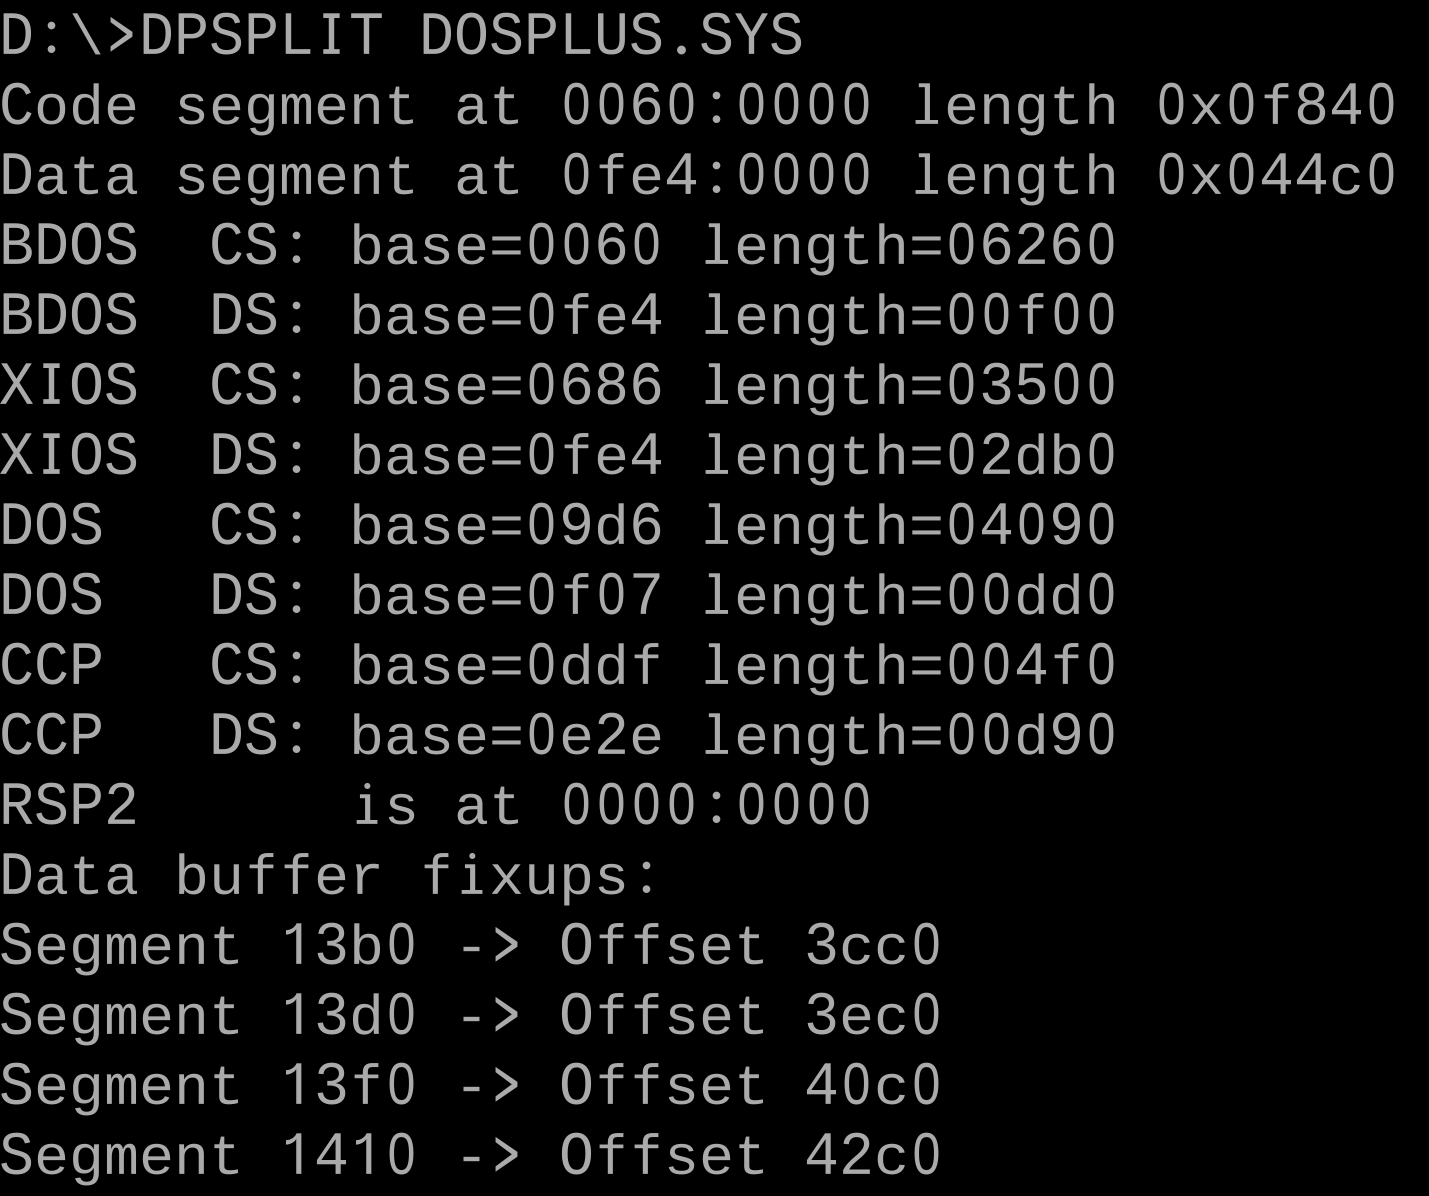Screen dimensions: 1429x1196
Task: Click the 'Data buffer fixups:' heading
Action: click(330, 877)
